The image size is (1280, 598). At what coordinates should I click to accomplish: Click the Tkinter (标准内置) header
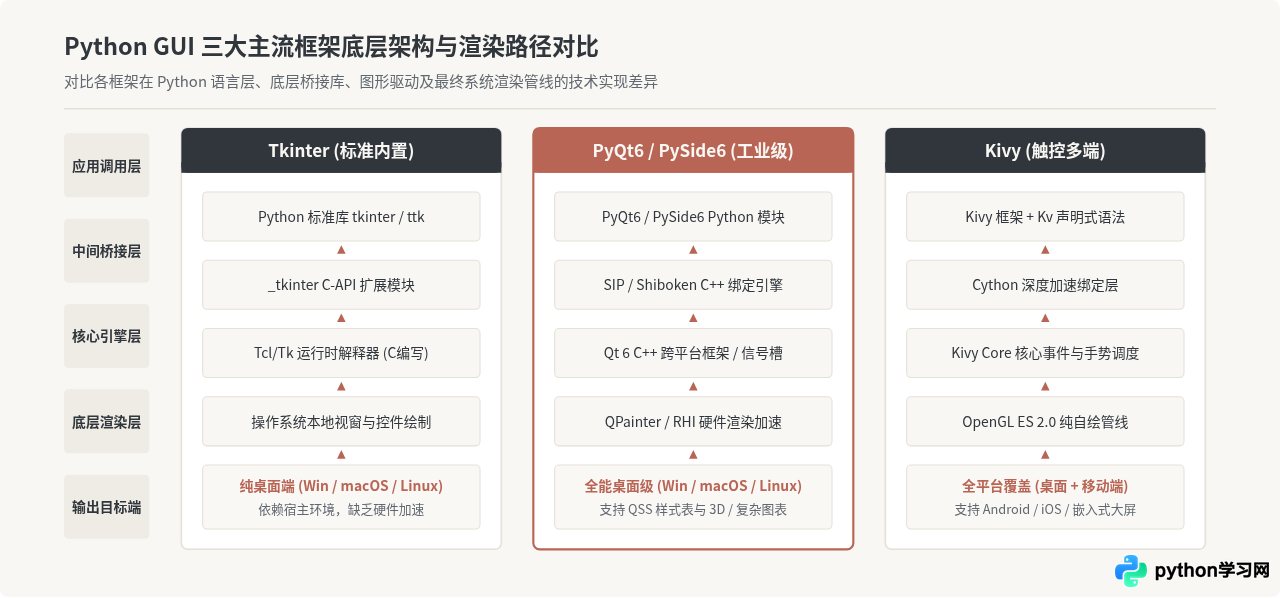pos(341,151)
